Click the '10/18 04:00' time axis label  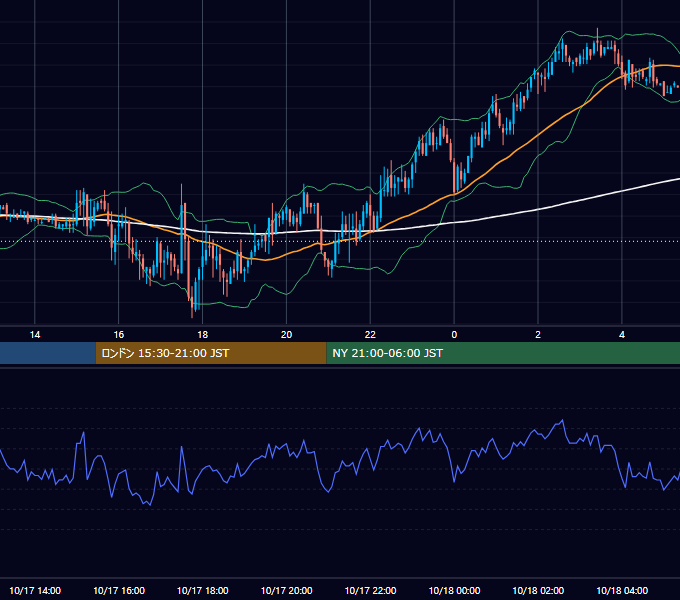(622, 590)
